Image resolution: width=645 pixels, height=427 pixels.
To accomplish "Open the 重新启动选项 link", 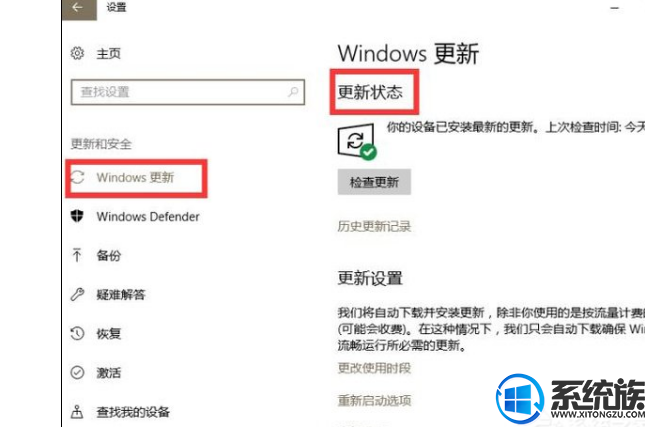I will [x=374, y=400].
